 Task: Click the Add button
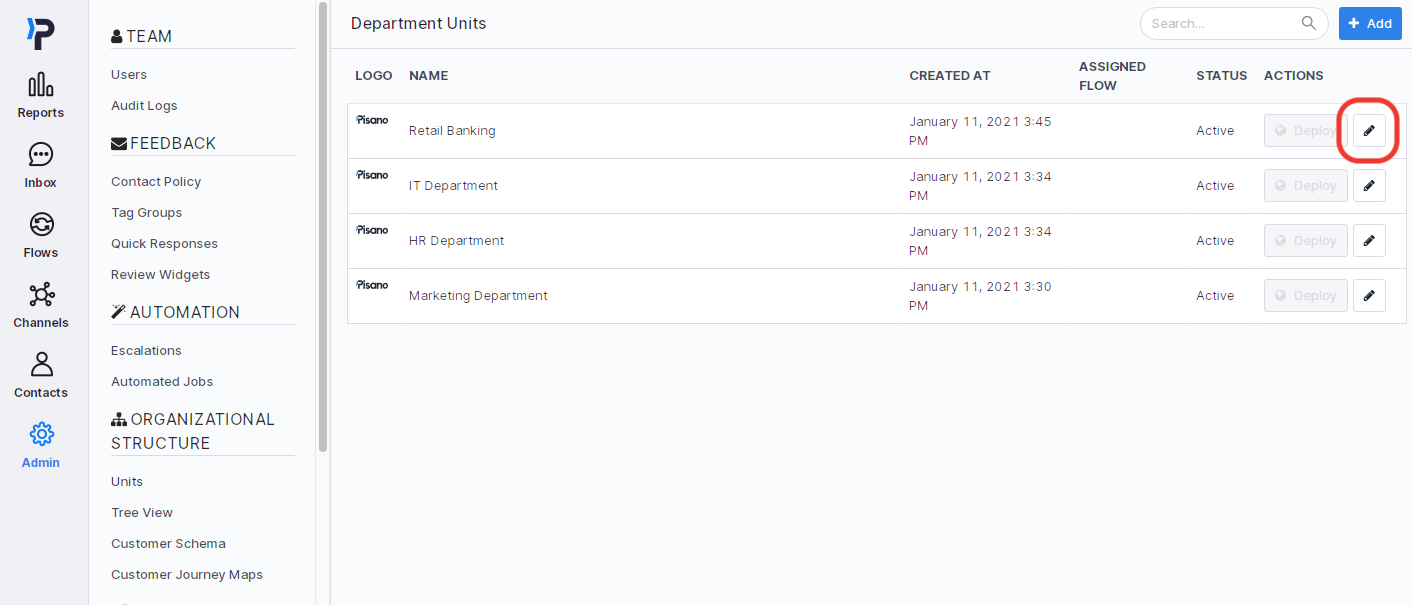[x=1370, y=22]
